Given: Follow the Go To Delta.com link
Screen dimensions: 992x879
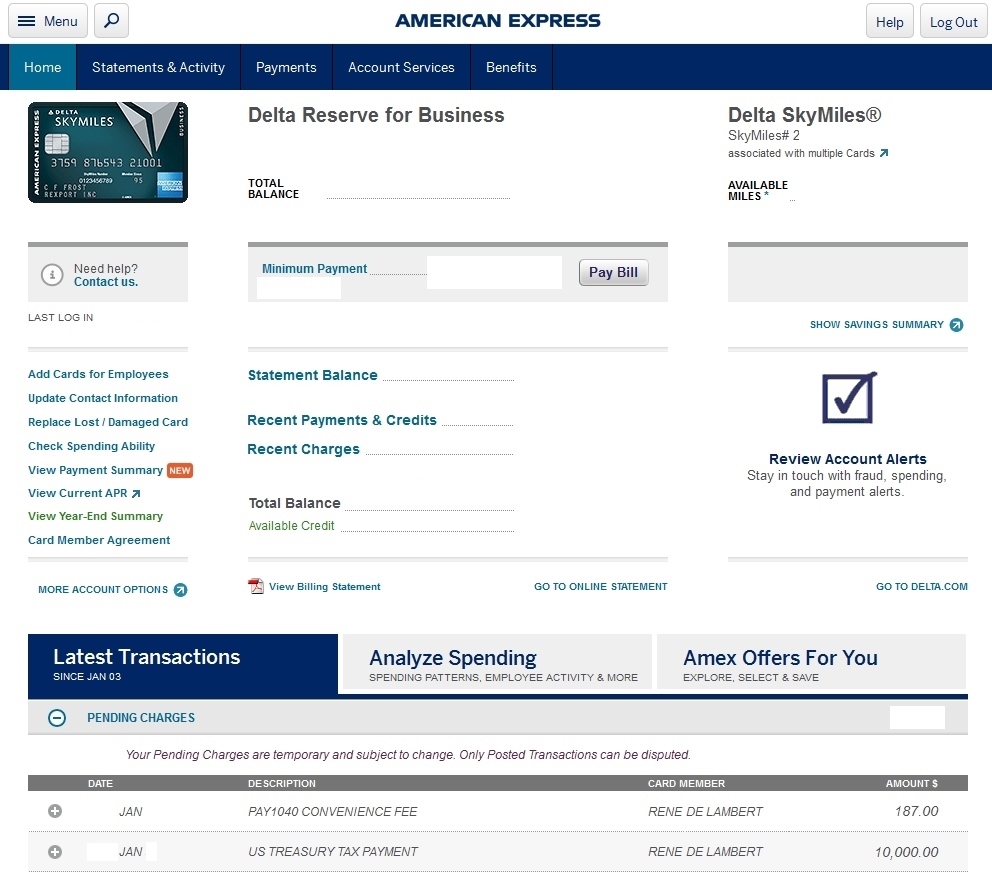Looking at the screenshot, I should pos(921,587).
